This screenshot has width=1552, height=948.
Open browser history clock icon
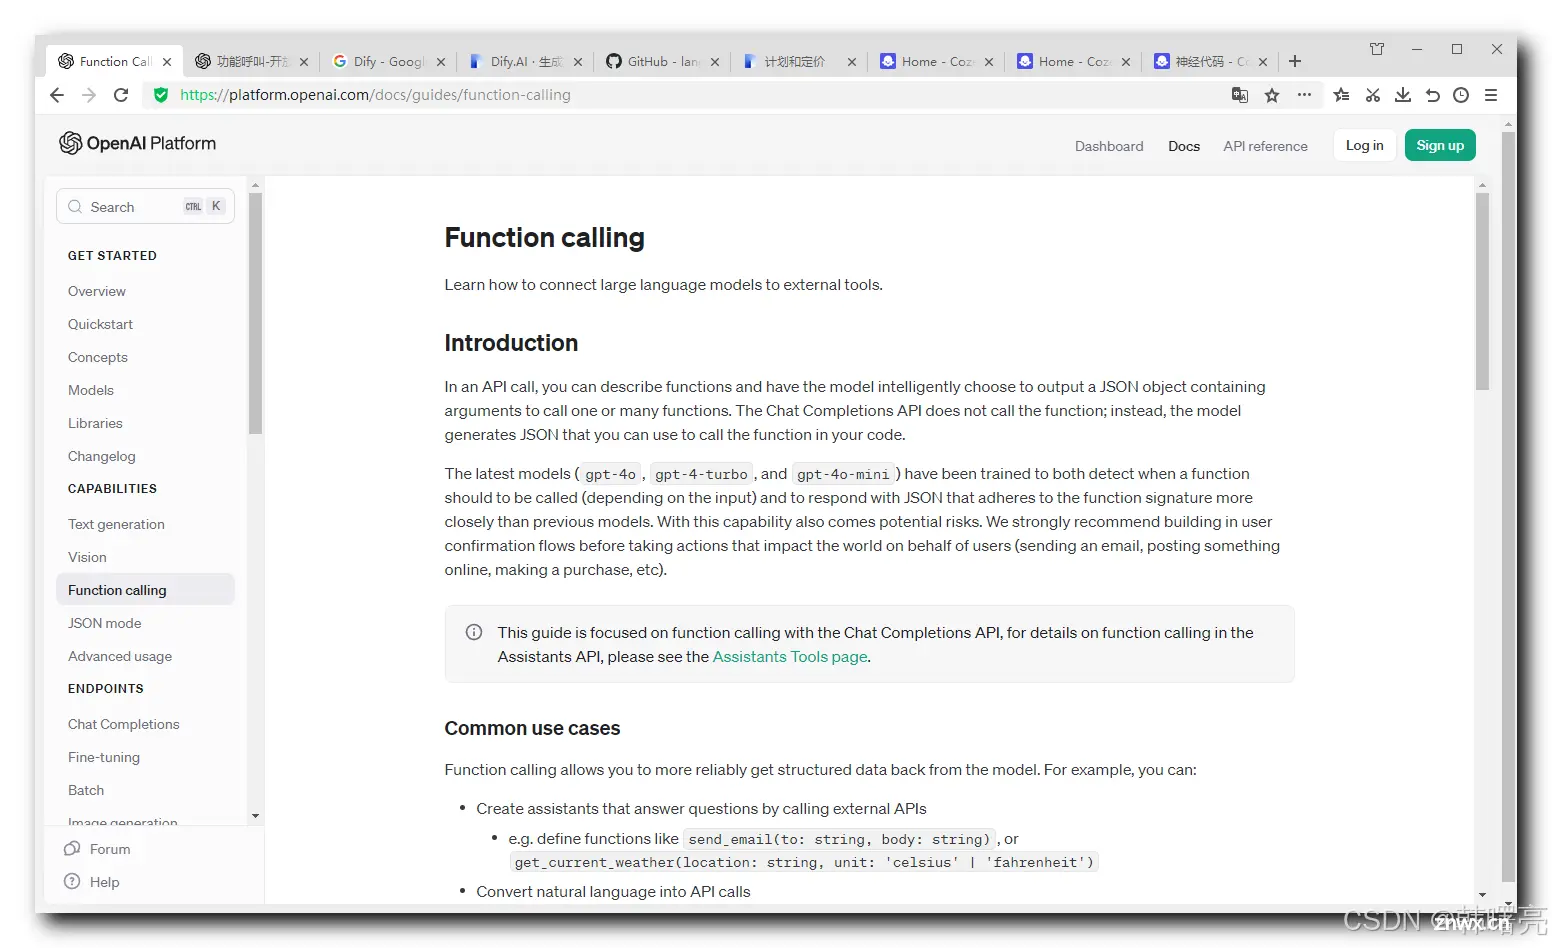[1461, 95]
